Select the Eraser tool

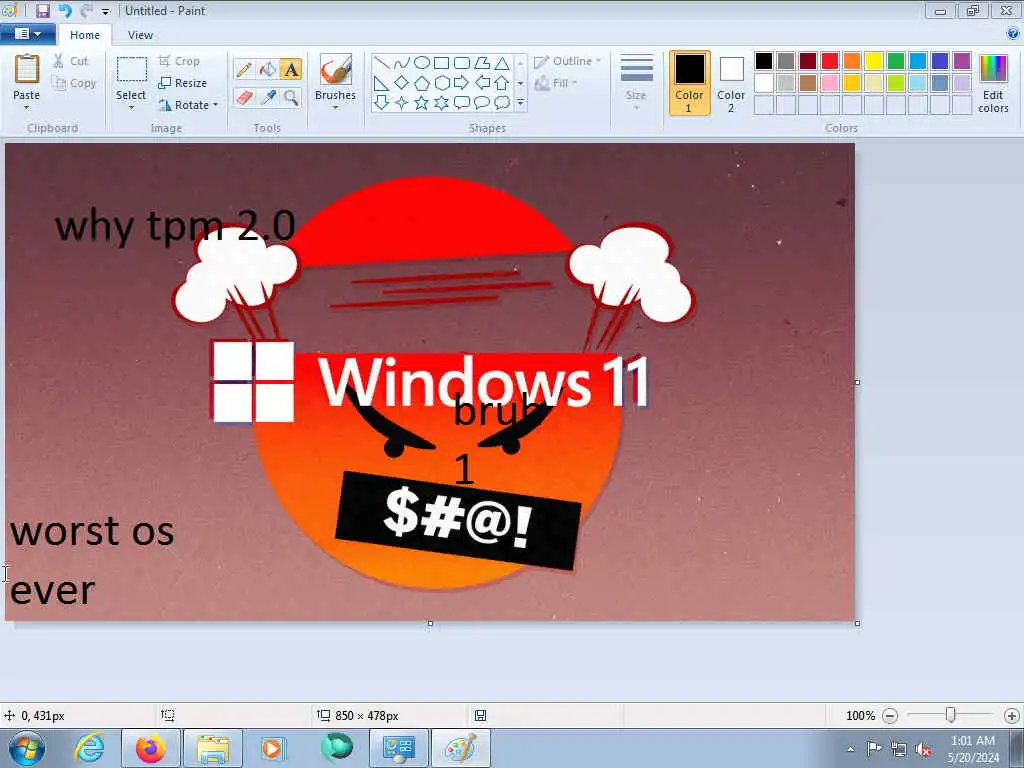tap(244, 98)
